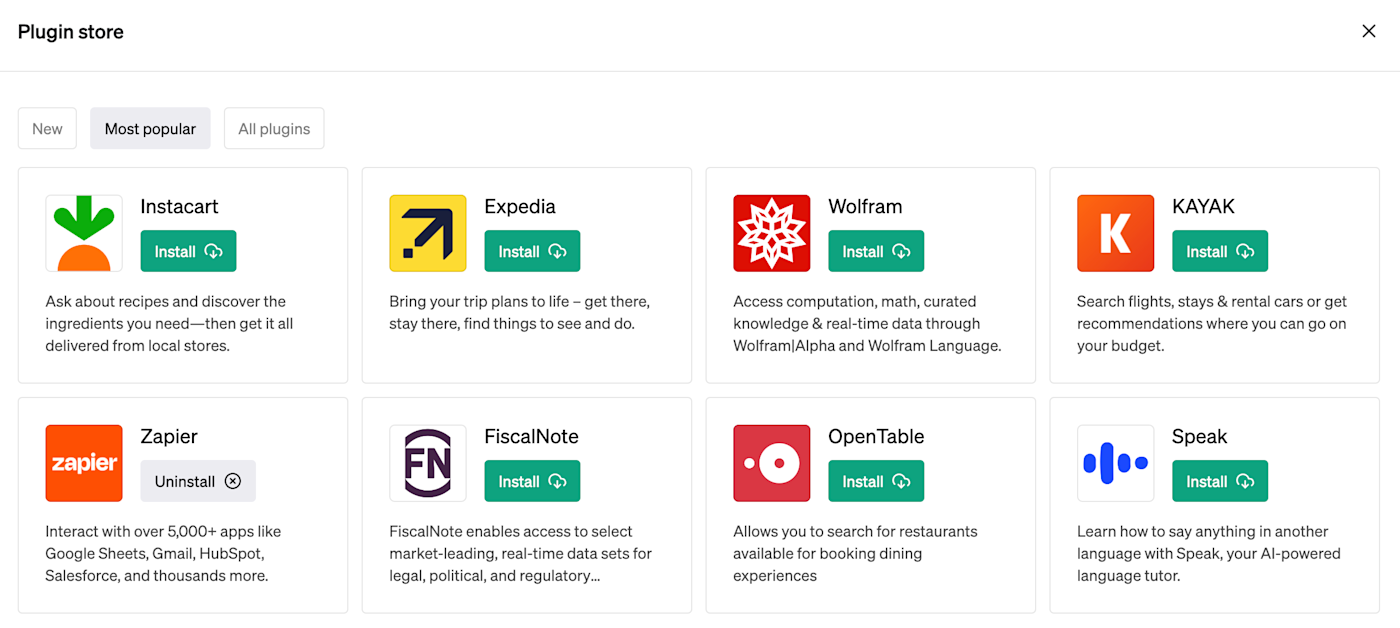
Task: Click the Instacart carrot logo icon
Action: (x=84, y=233)
